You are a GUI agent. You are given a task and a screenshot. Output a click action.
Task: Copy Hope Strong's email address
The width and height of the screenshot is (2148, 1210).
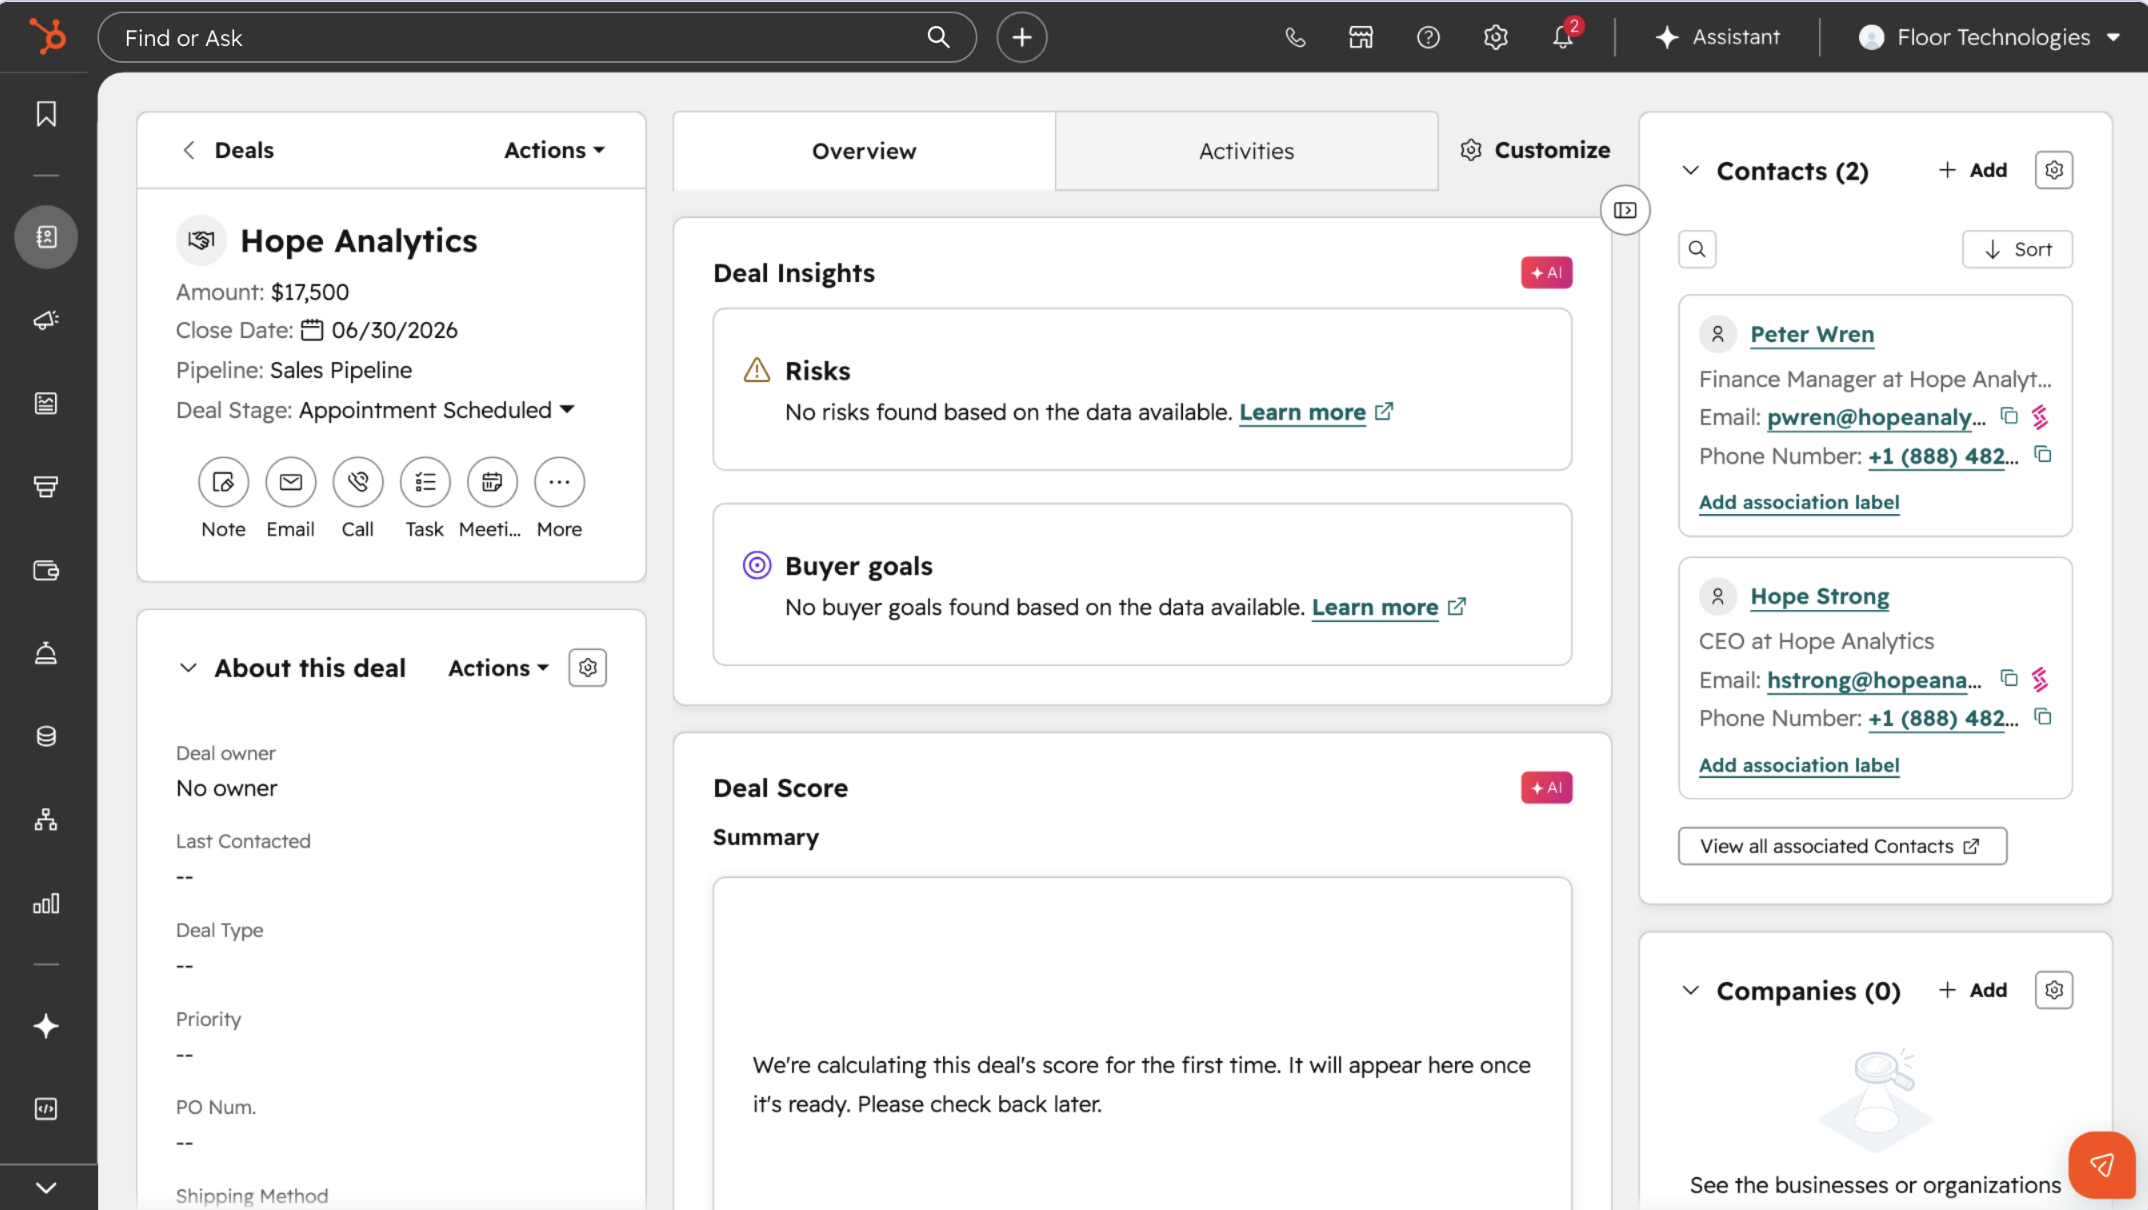pos(2008,678)
